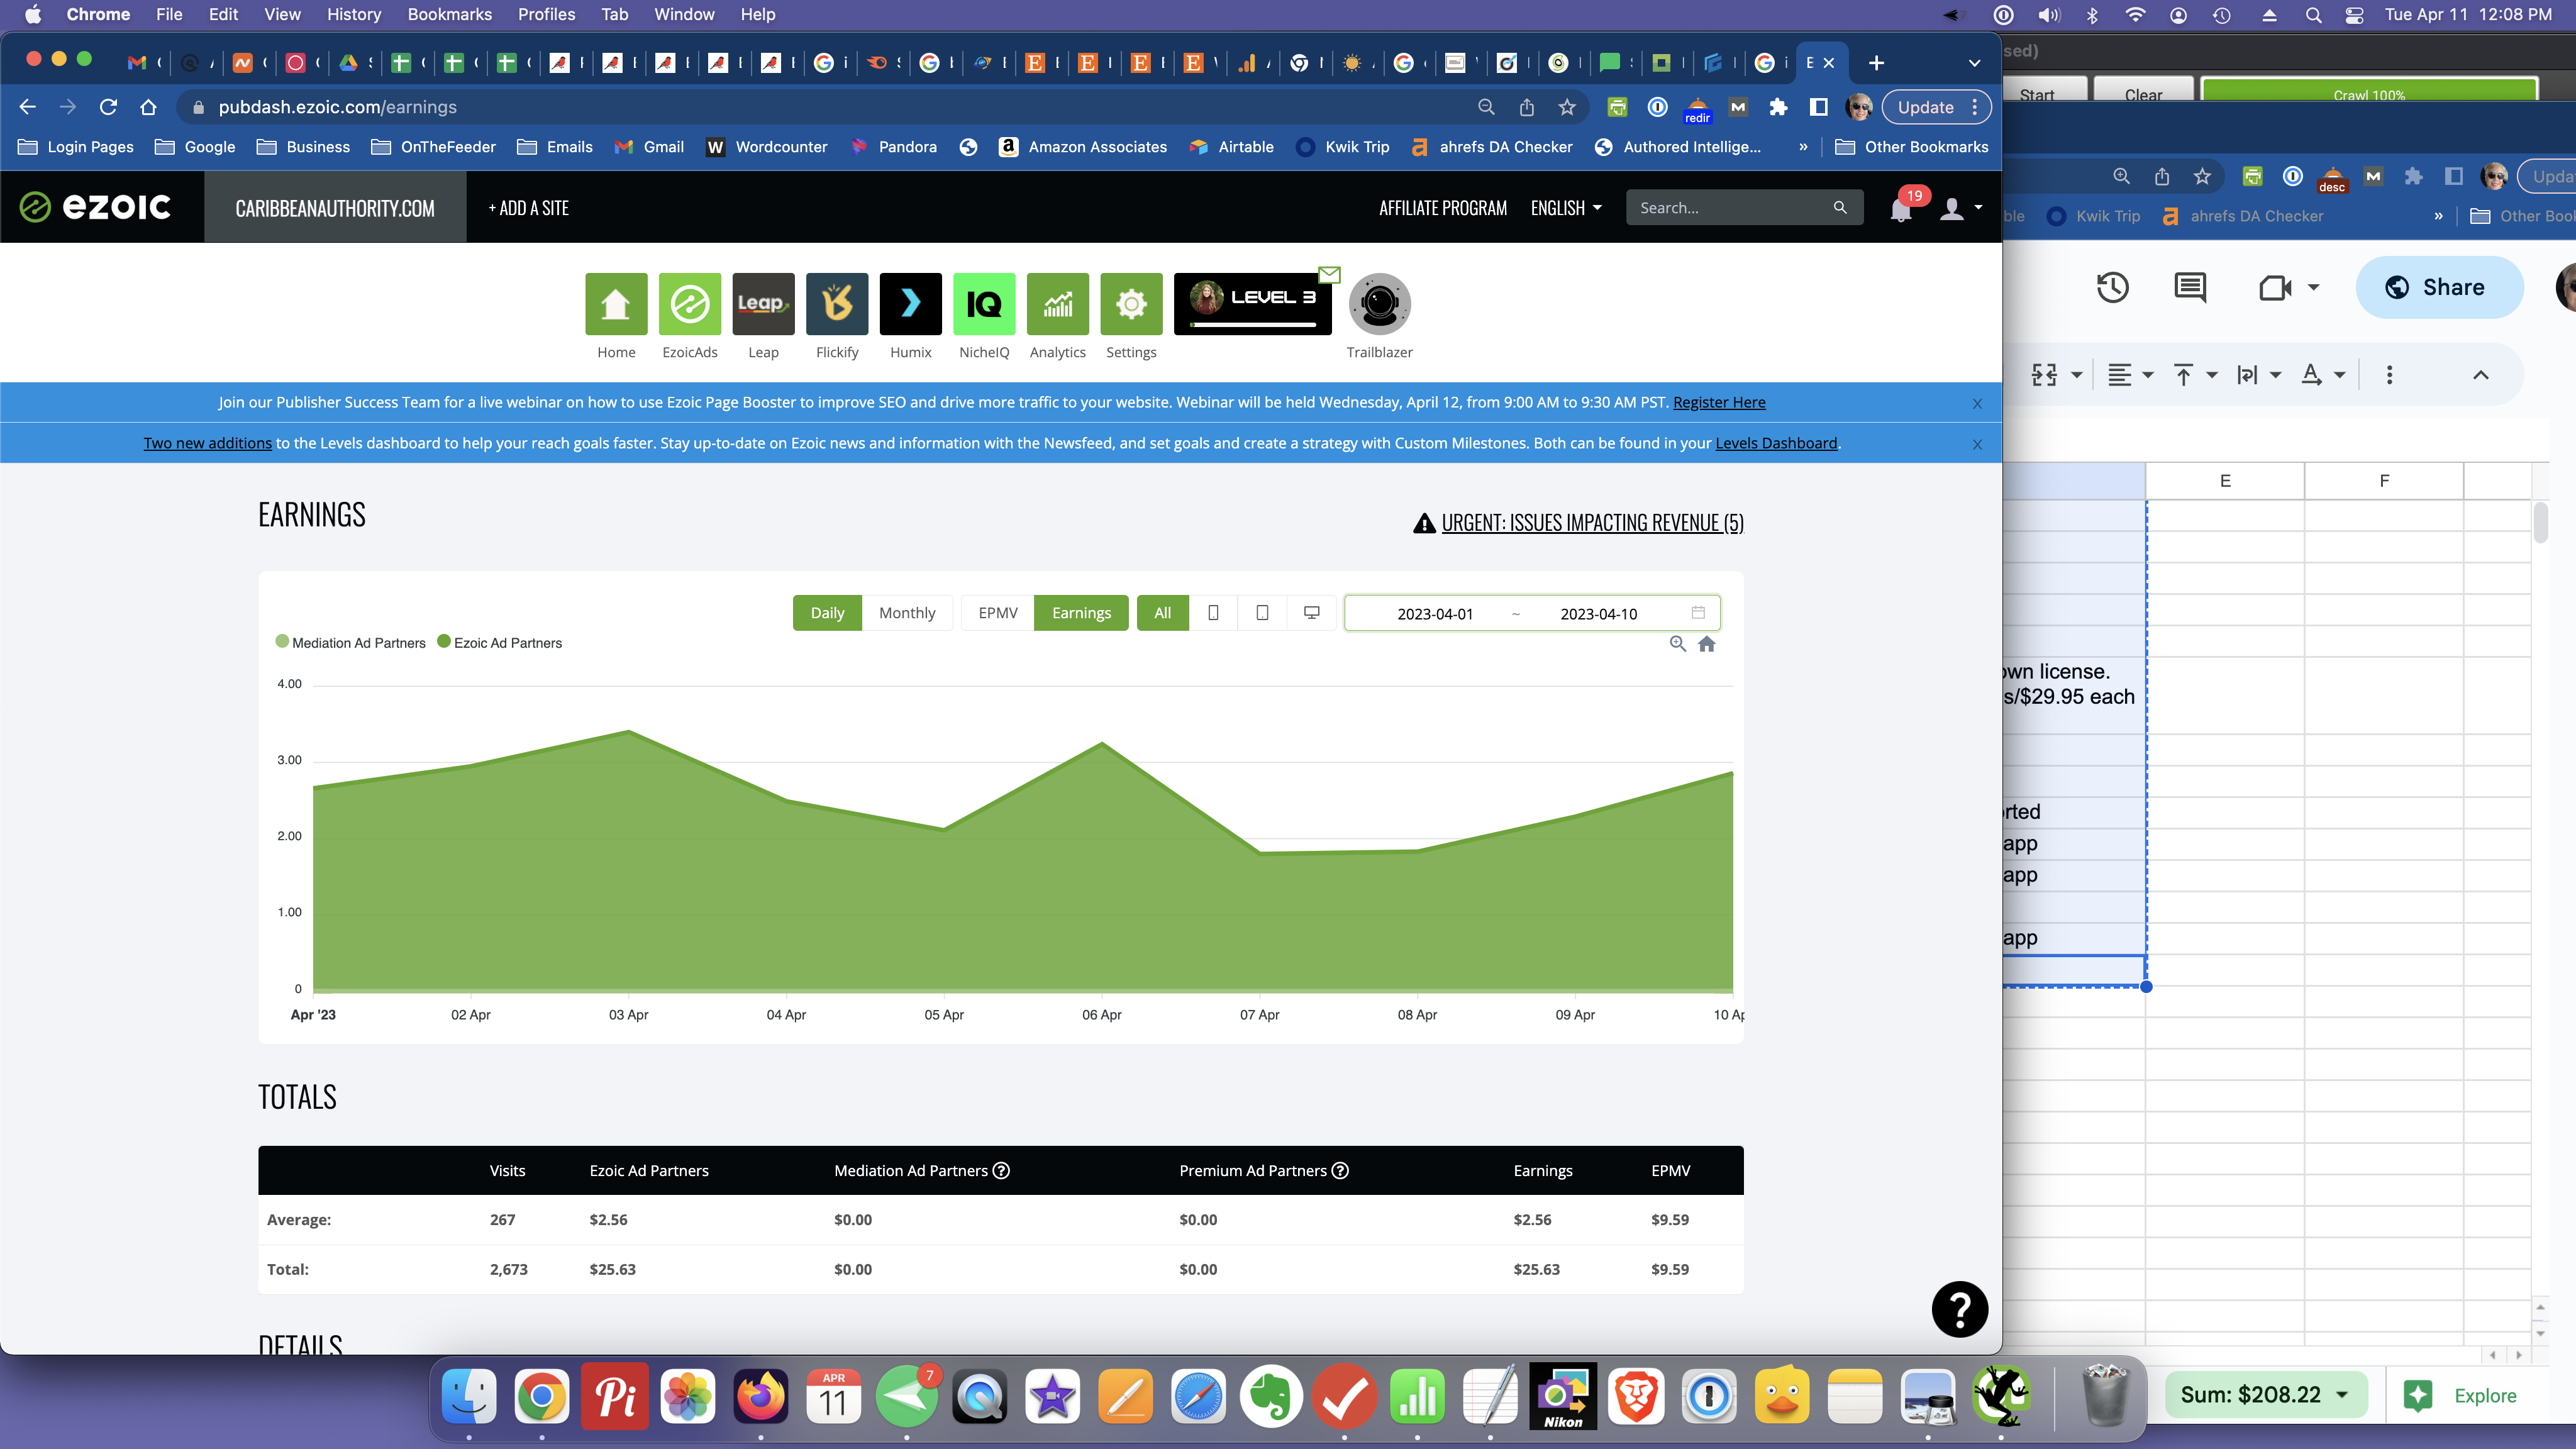Click the Register Here webinar link
This screenshot has width=2576, height=1449.
click(1719, 402)
